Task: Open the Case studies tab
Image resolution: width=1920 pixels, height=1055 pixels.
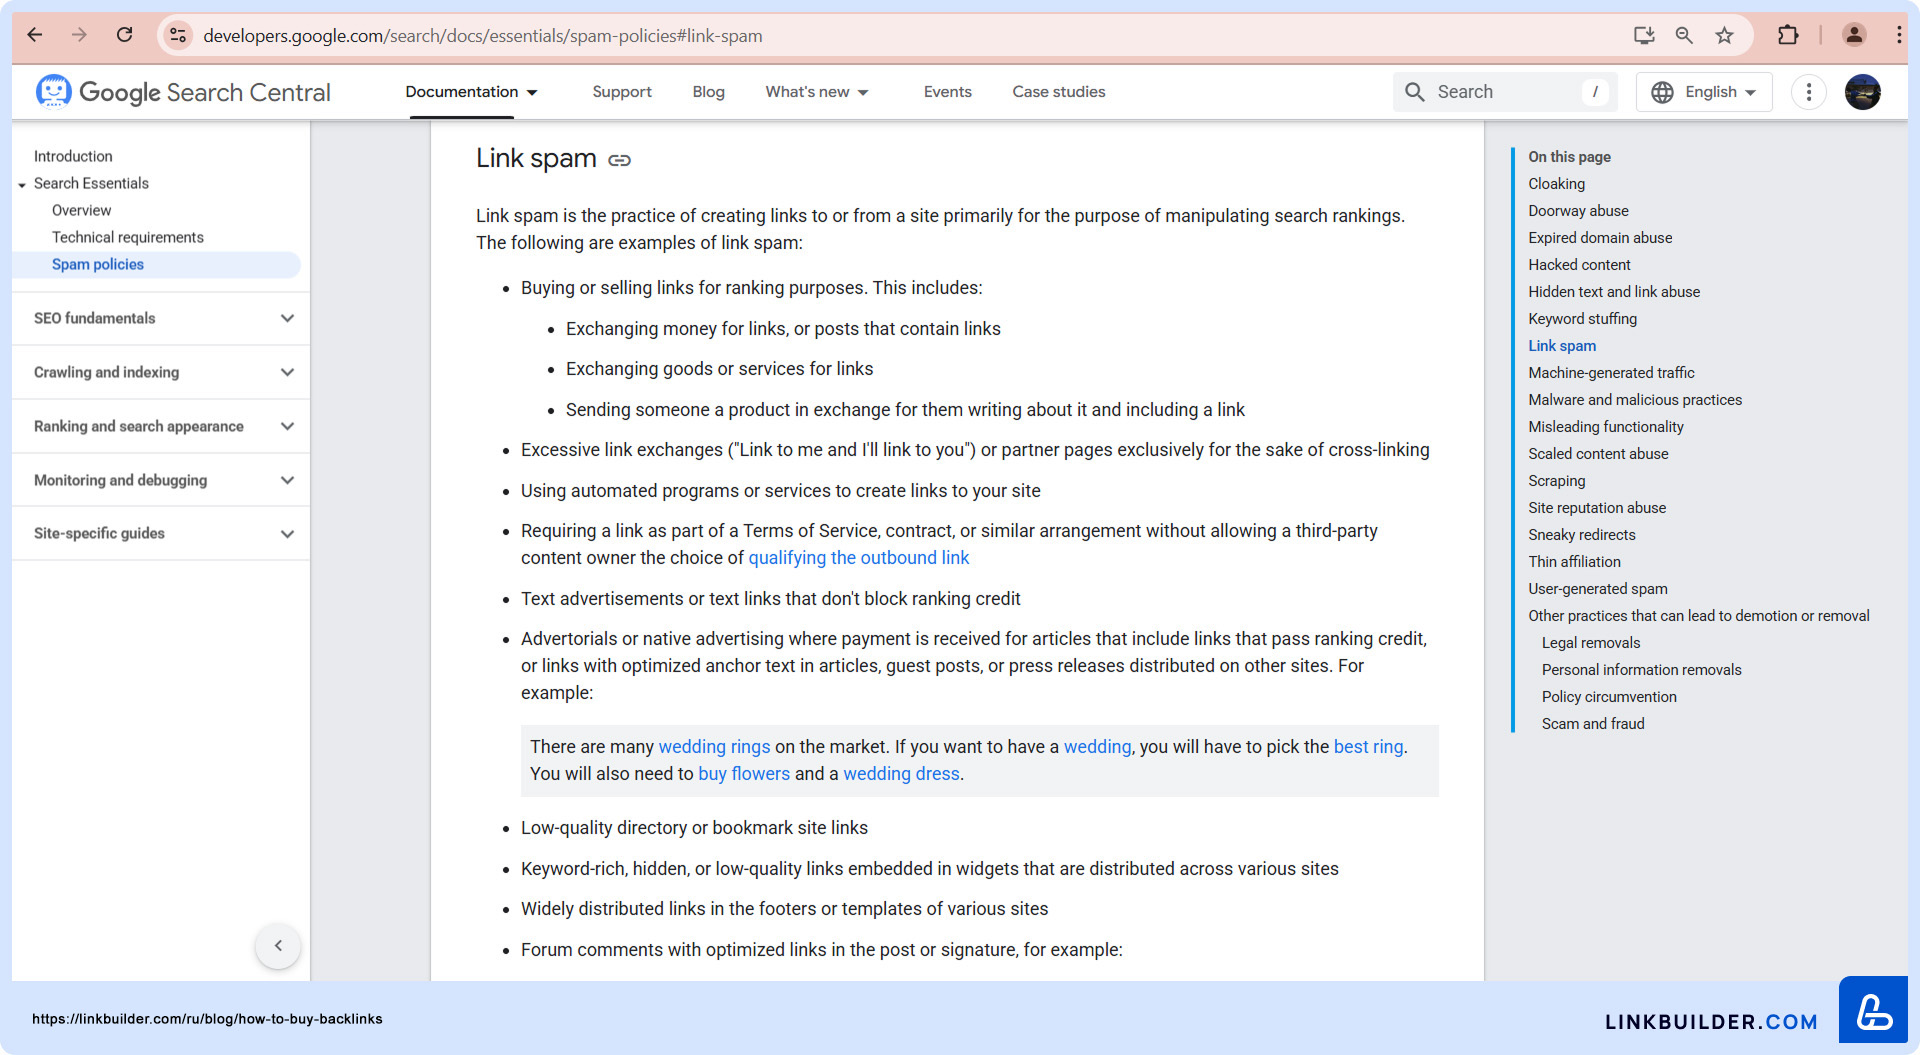Action: 1058,92
